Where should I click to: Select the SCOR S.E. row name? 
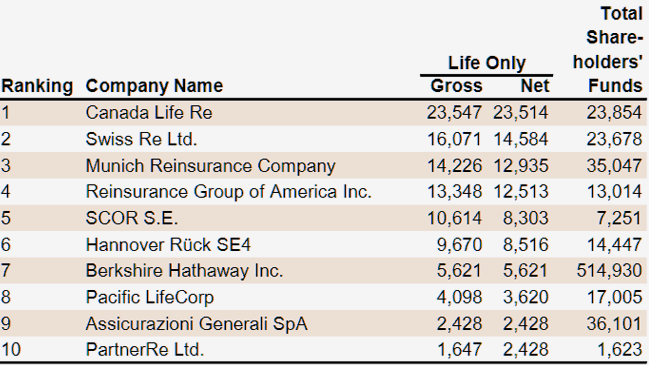point(132,218)
